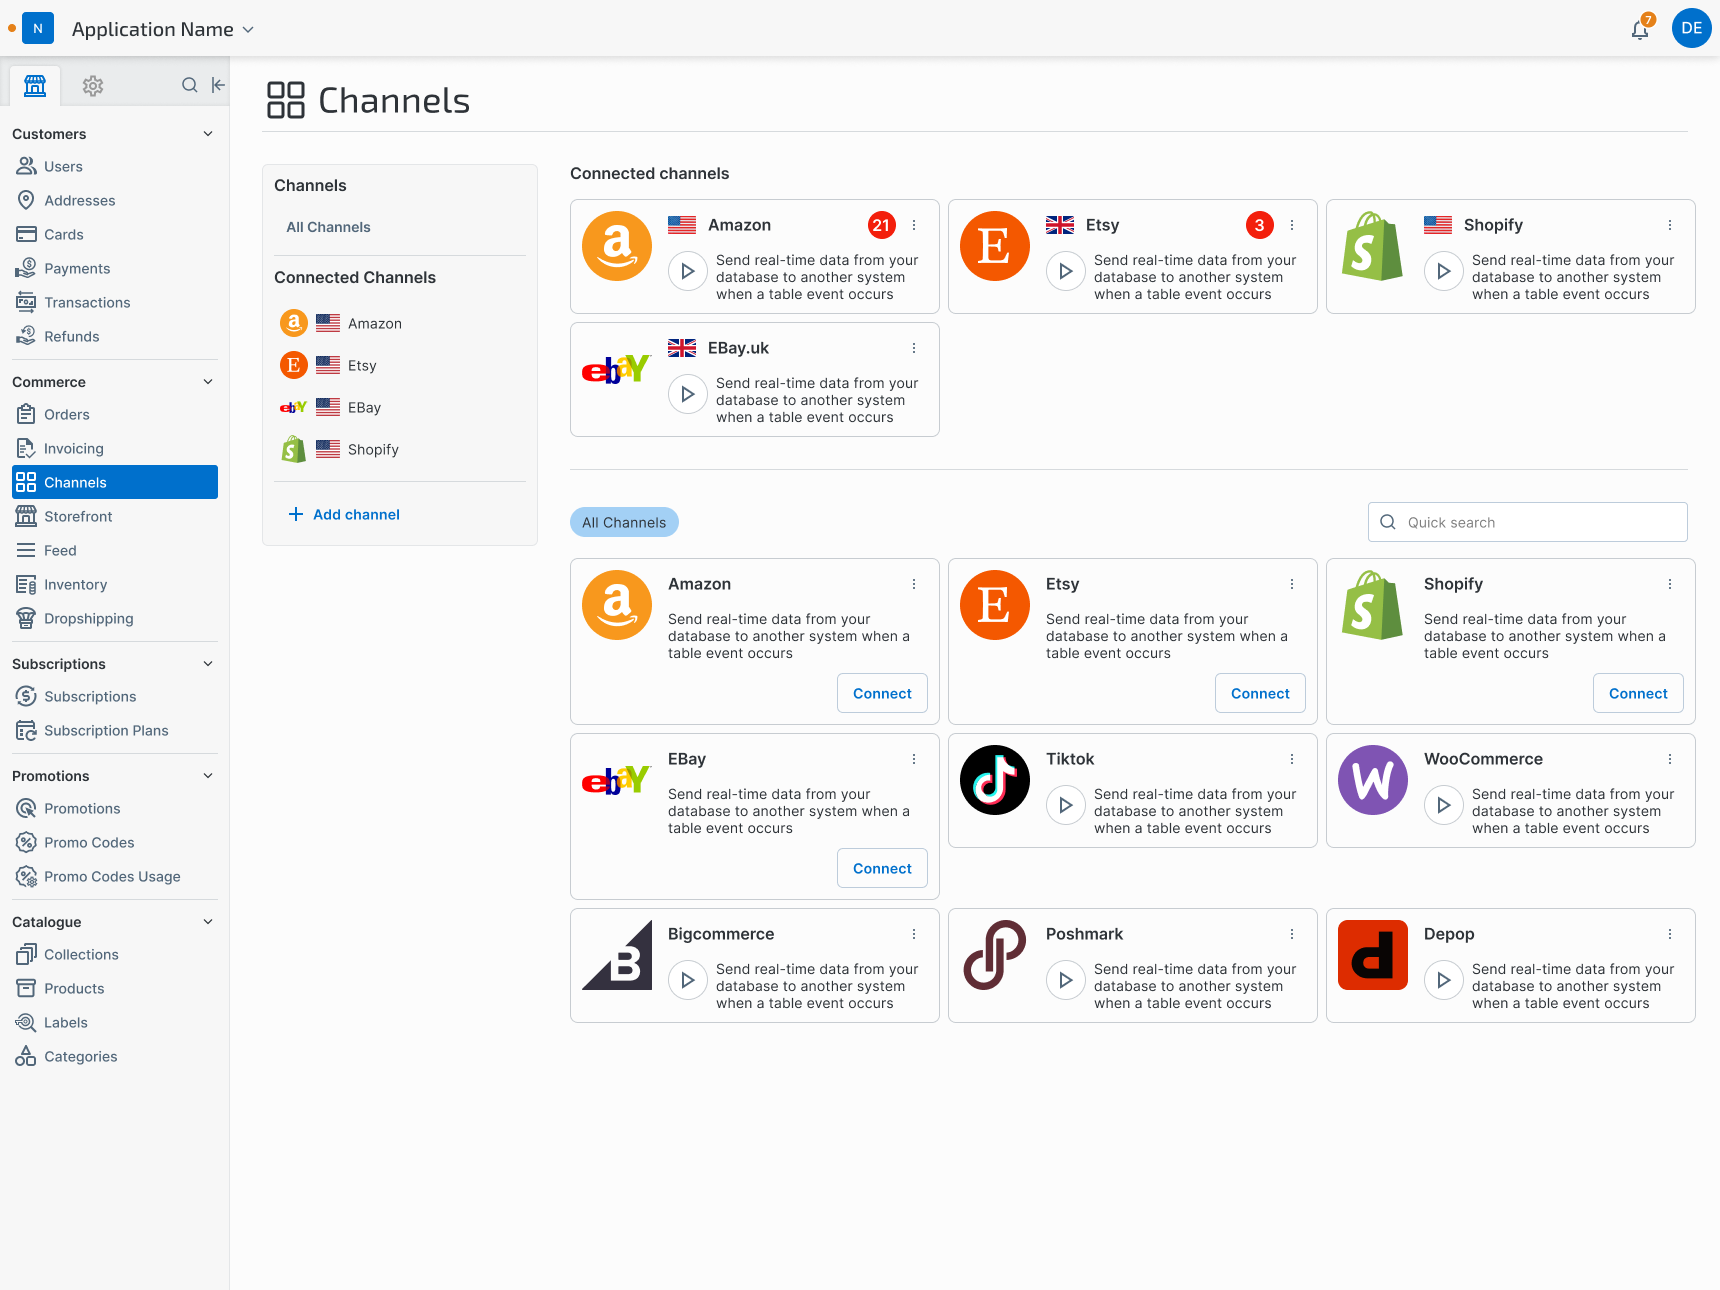Collapse the Promotions section
1720x1290 pixels.
(208, 776)
